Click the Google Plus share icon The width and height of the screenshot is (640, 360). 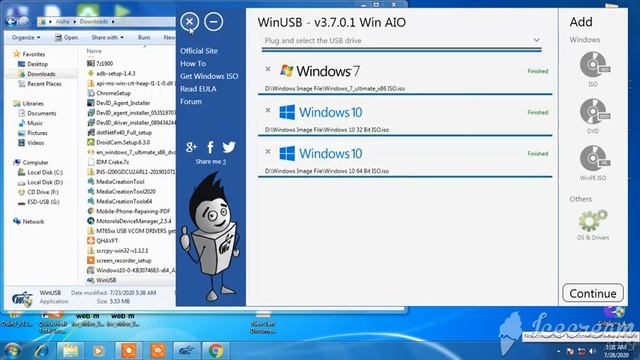pos(191,147)
